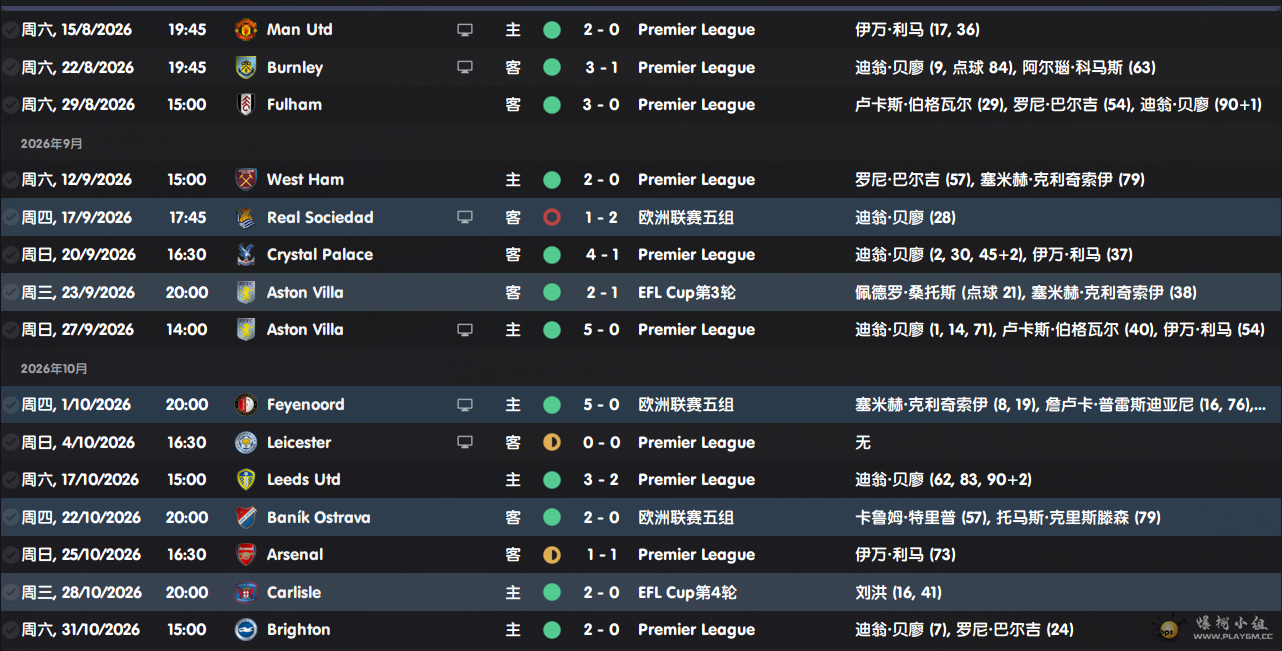Click the green win indicator for Carlisle
The width and height of the screenshot is (1282, 651).
(x=552, y=592)
